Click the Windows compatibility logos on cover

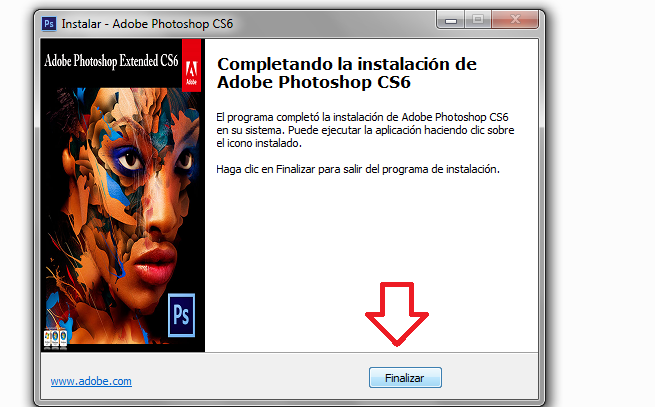[x=55, y=338]
